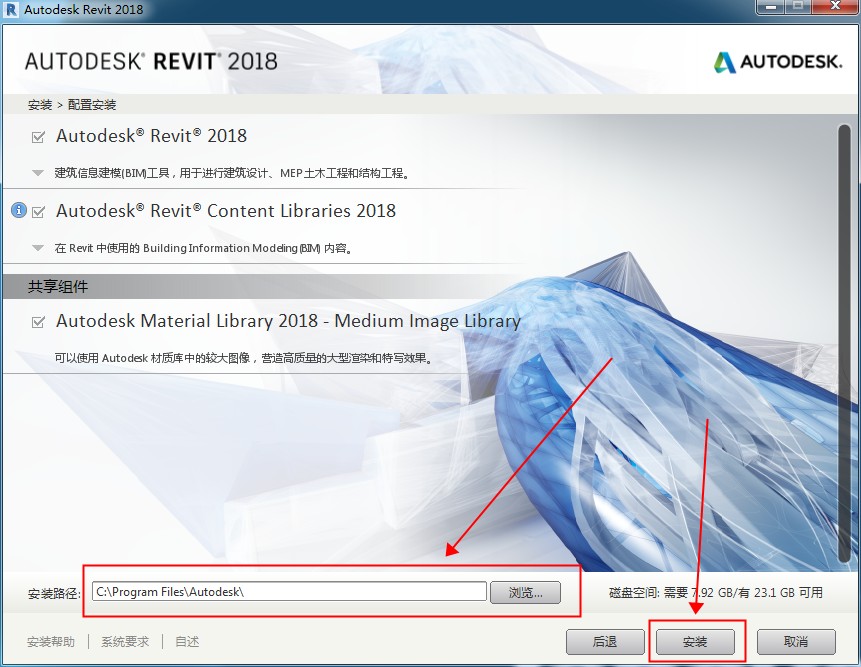Go to 安装 in the breadcrumb
The image size is (861, 667).
point(39,105)
